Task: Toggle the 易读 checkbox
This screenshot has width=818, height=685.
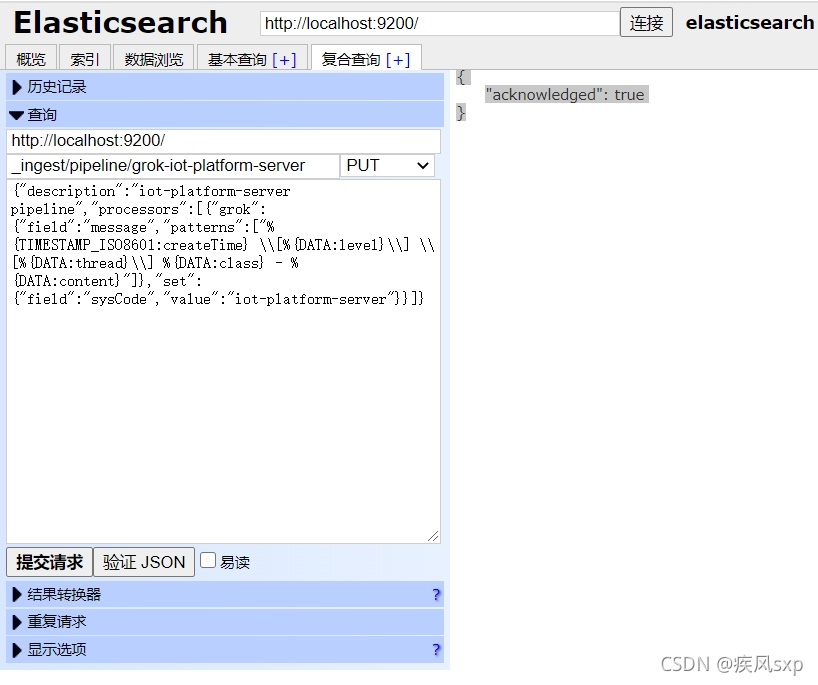Action: point(208,560)
